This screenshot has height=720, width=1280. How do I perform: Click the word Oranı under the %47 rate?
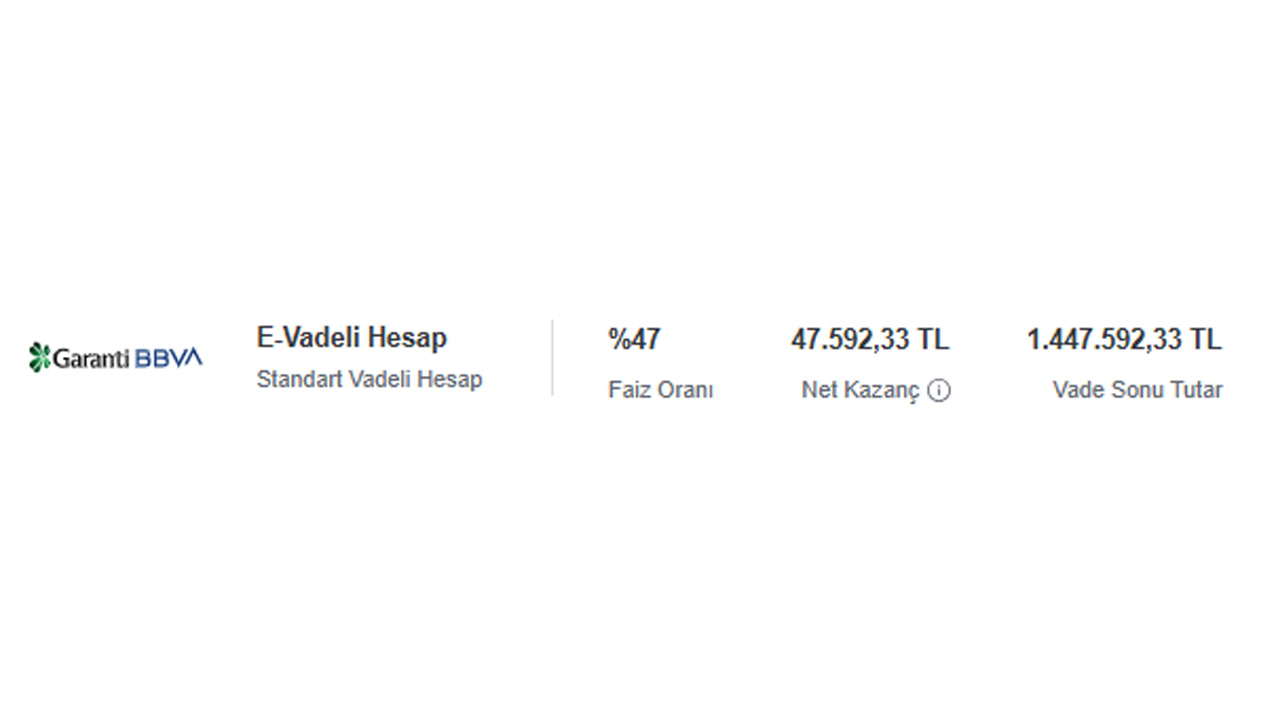(685, 391)
